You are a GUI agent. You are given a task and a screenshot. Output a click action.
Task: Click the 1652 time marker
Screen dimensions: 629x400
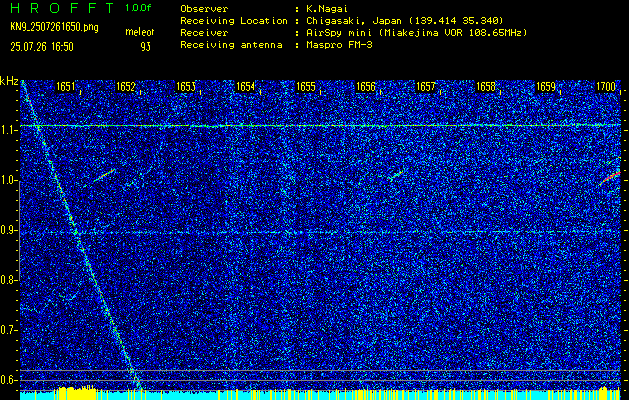coord(126,87)
